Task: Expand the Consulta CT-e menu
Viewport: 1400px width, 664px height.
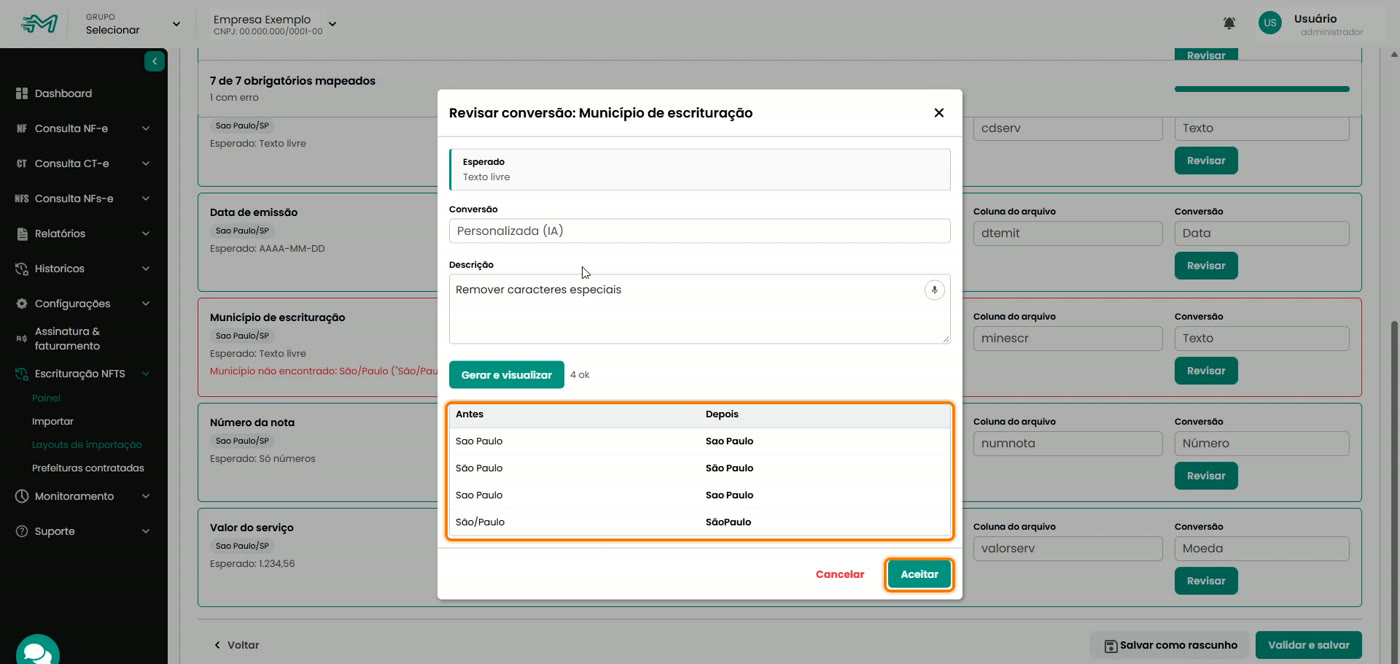Action: pyautogui.click(x=84, y=164)
